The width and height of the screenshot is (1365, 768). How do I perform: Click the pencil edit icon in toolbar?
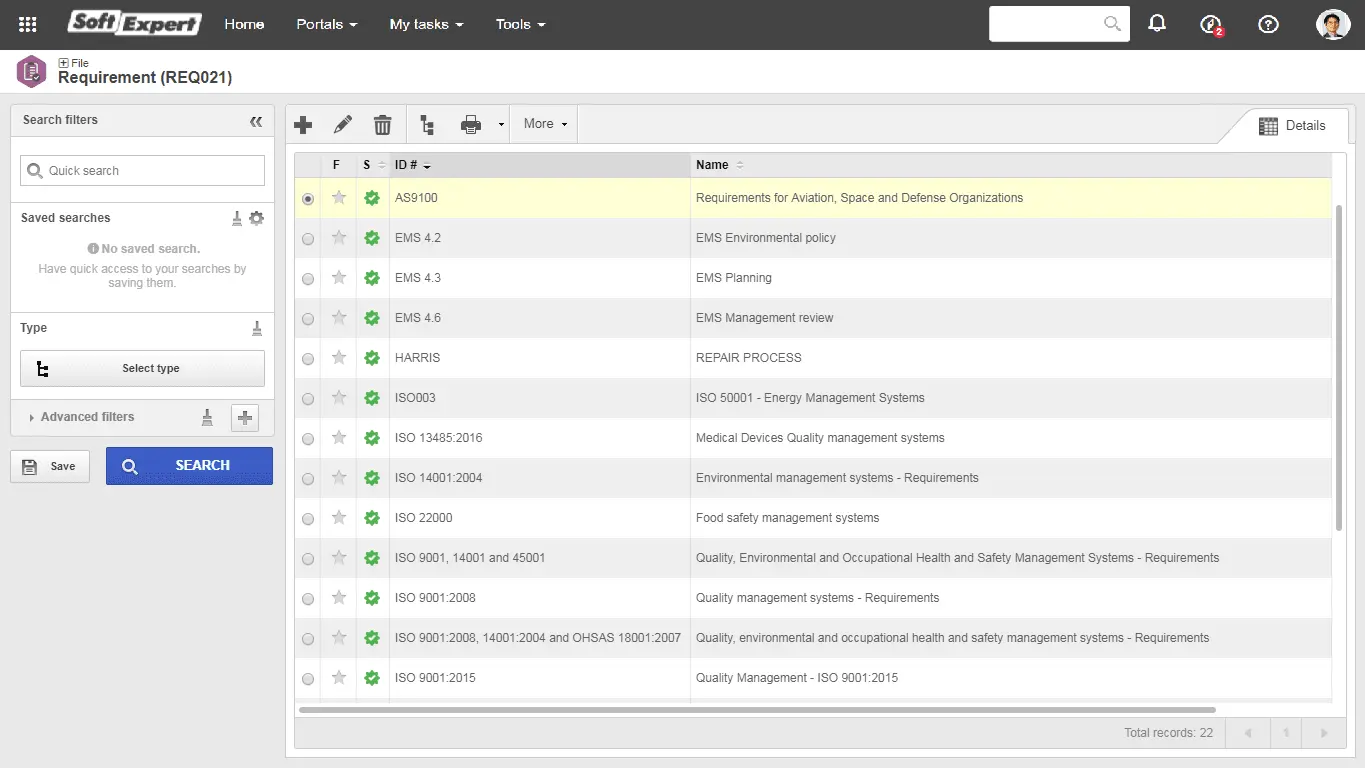click(x=343, y=125)
